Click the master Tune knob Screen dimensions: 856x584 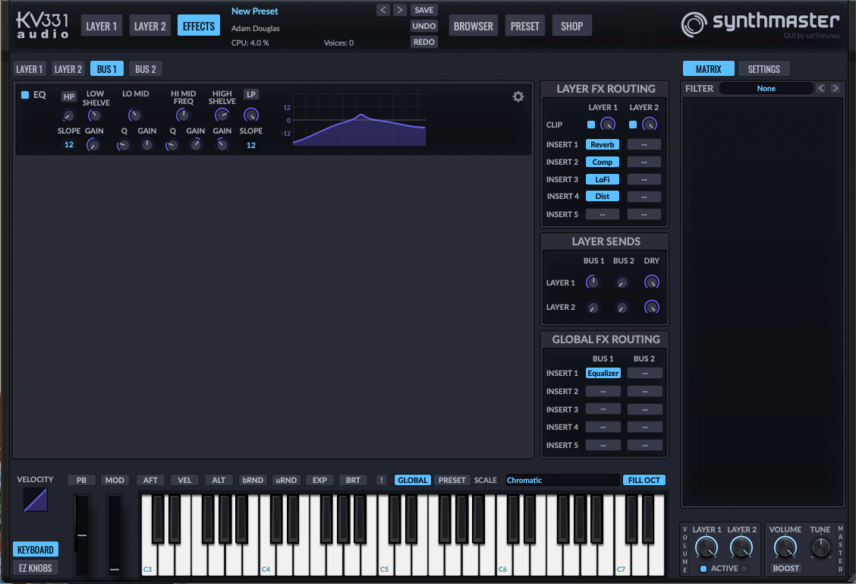coord(820,547)
